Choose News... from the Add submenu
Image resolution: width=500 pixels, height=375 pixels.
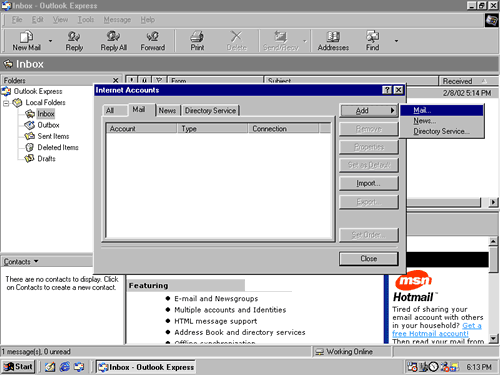tap(441, 121)
